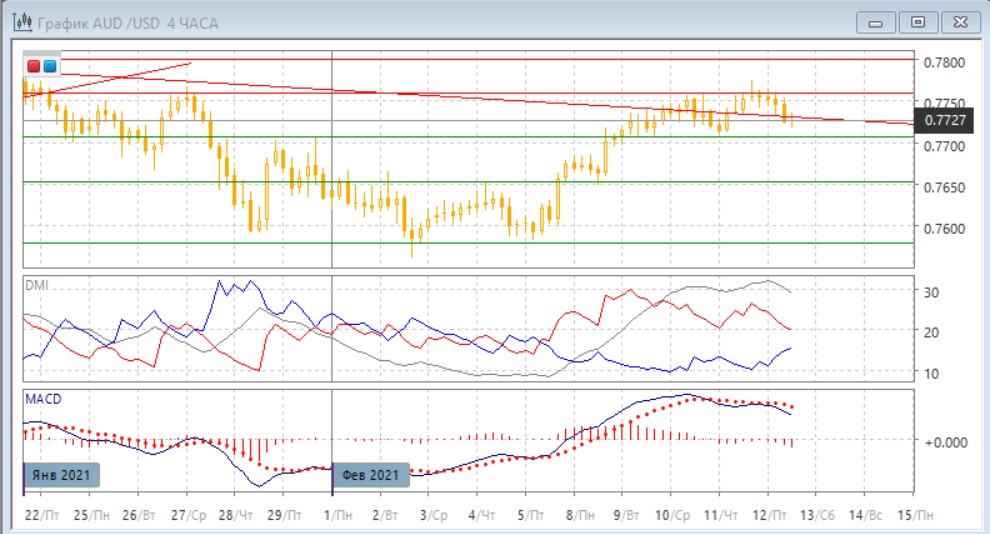The height and width of the screenshot is (534, 990).
Task: Click the +0.000 MACD zero level label
Action: coord(945,441)
